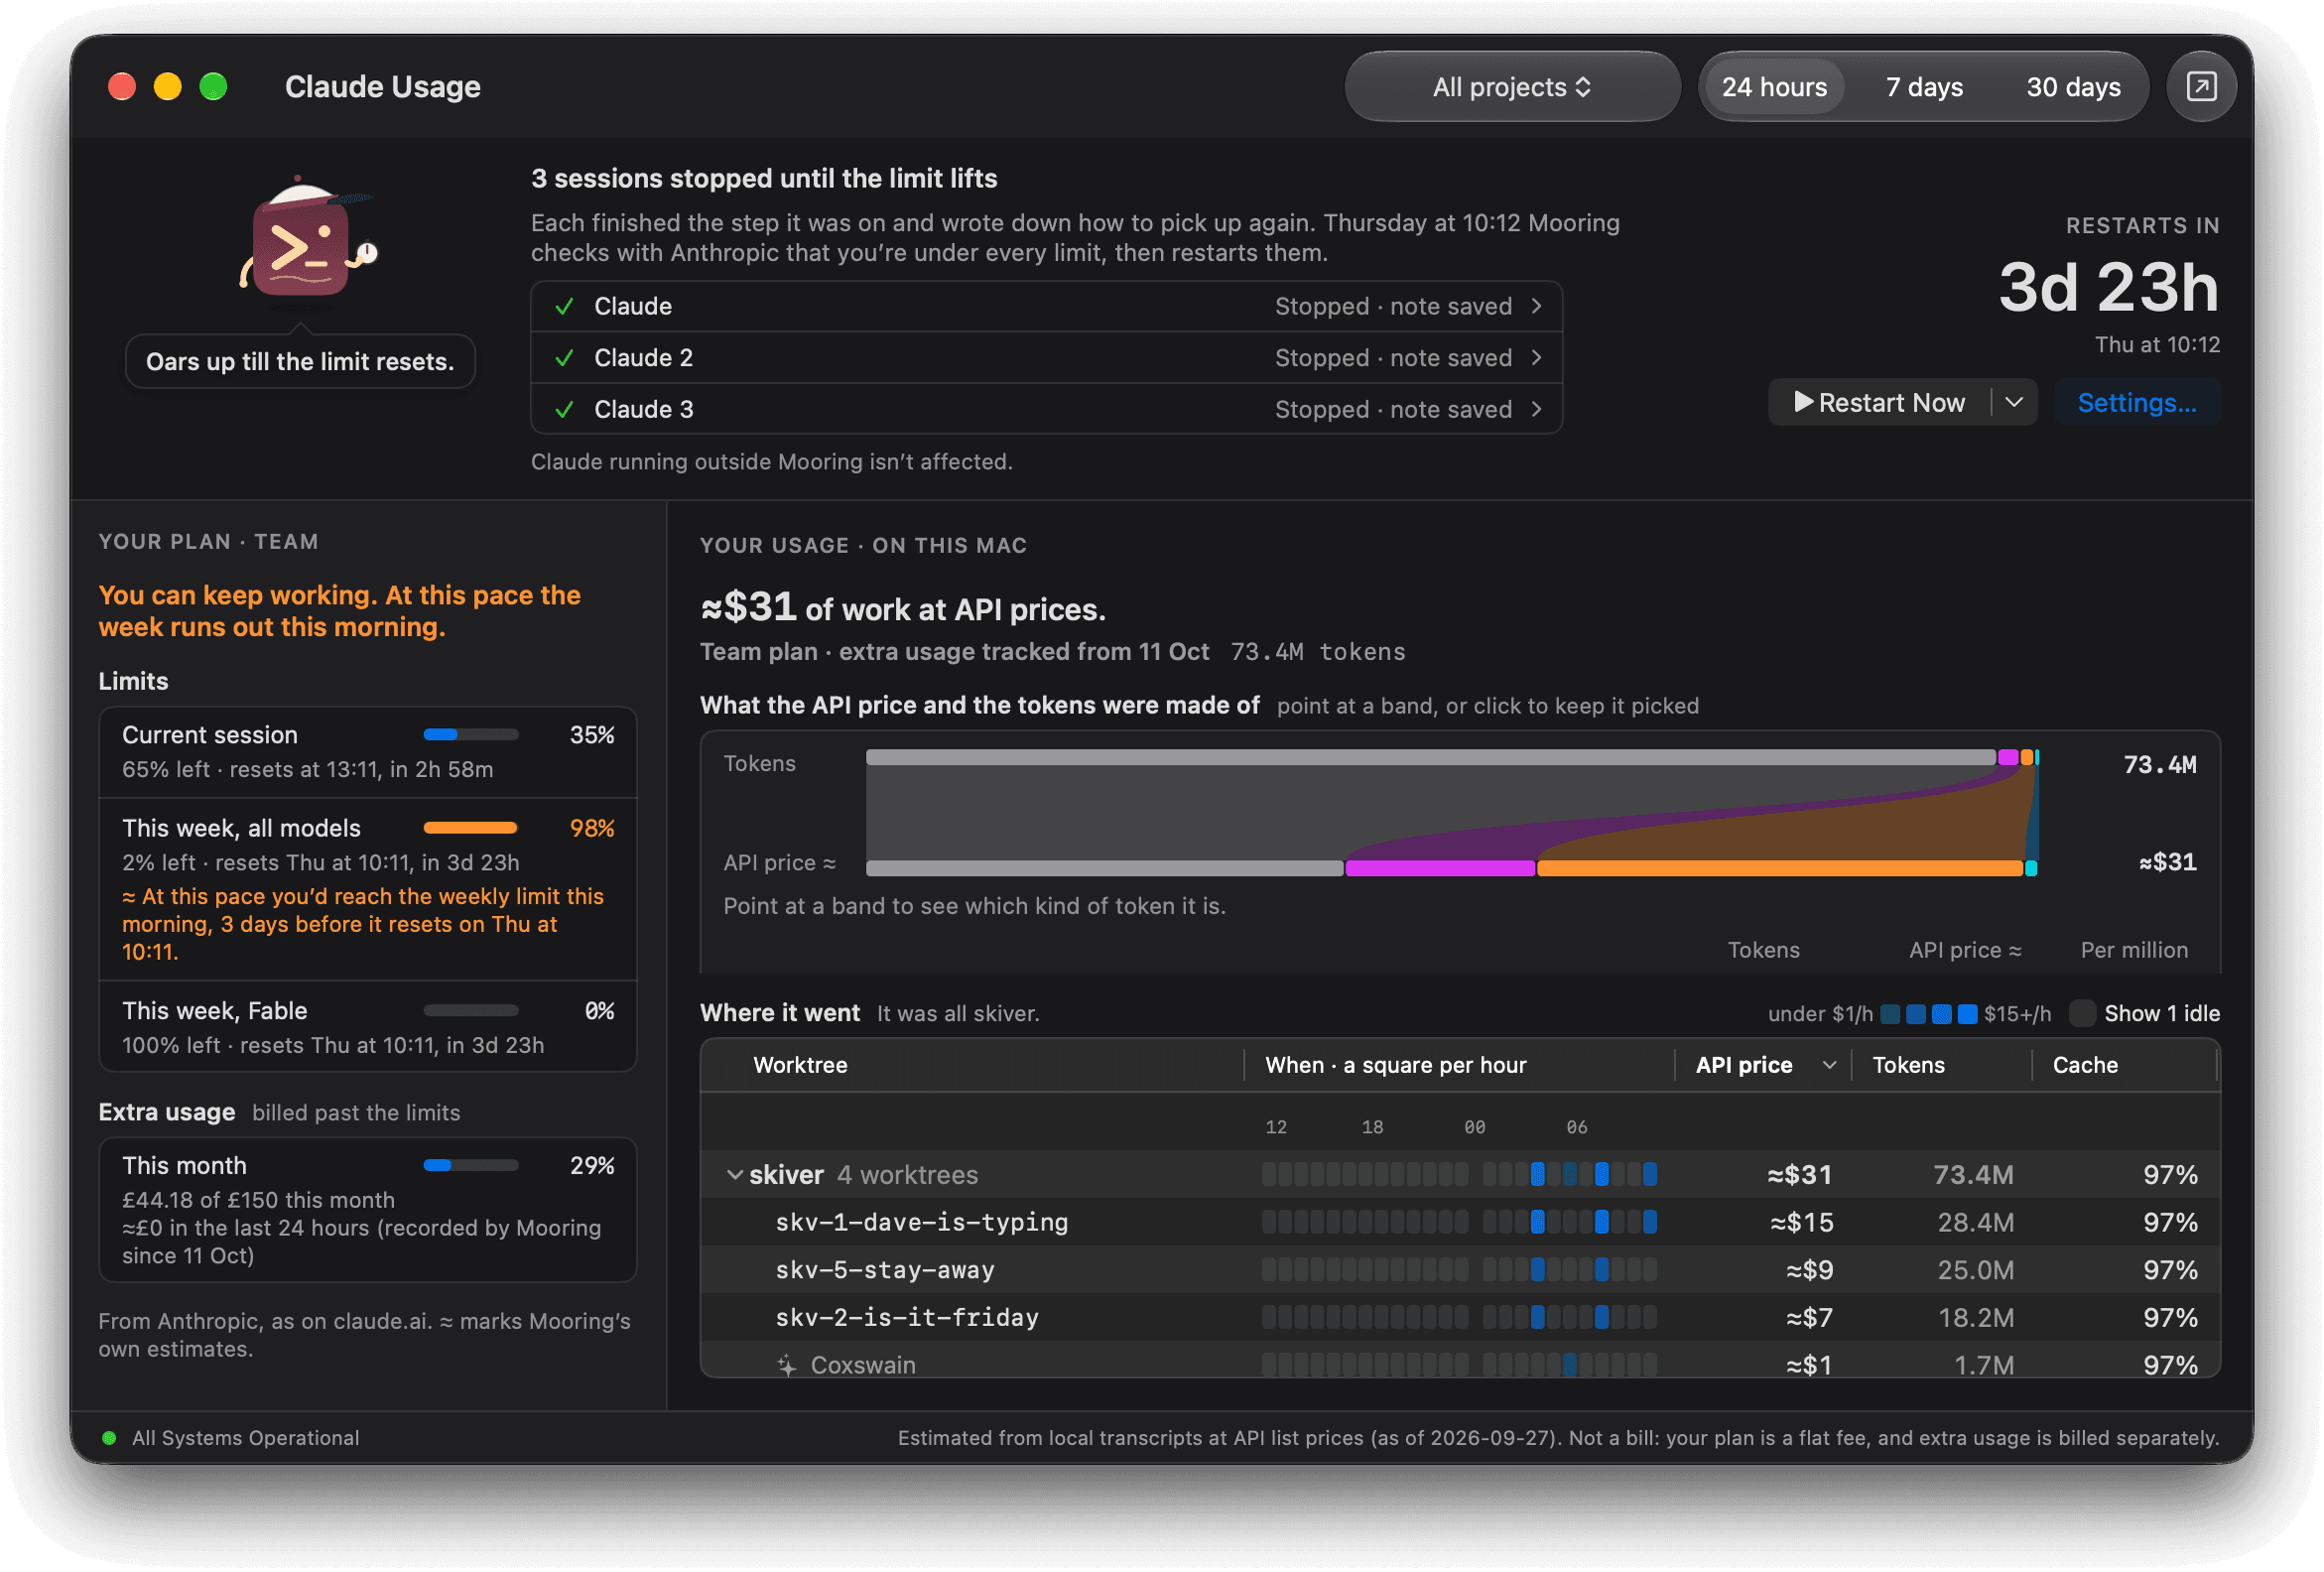Click the "This week, Fable" limit row
The height and width of the screenshot is (1572, 2324).
pyautogui.click(x=368, y=1027)
